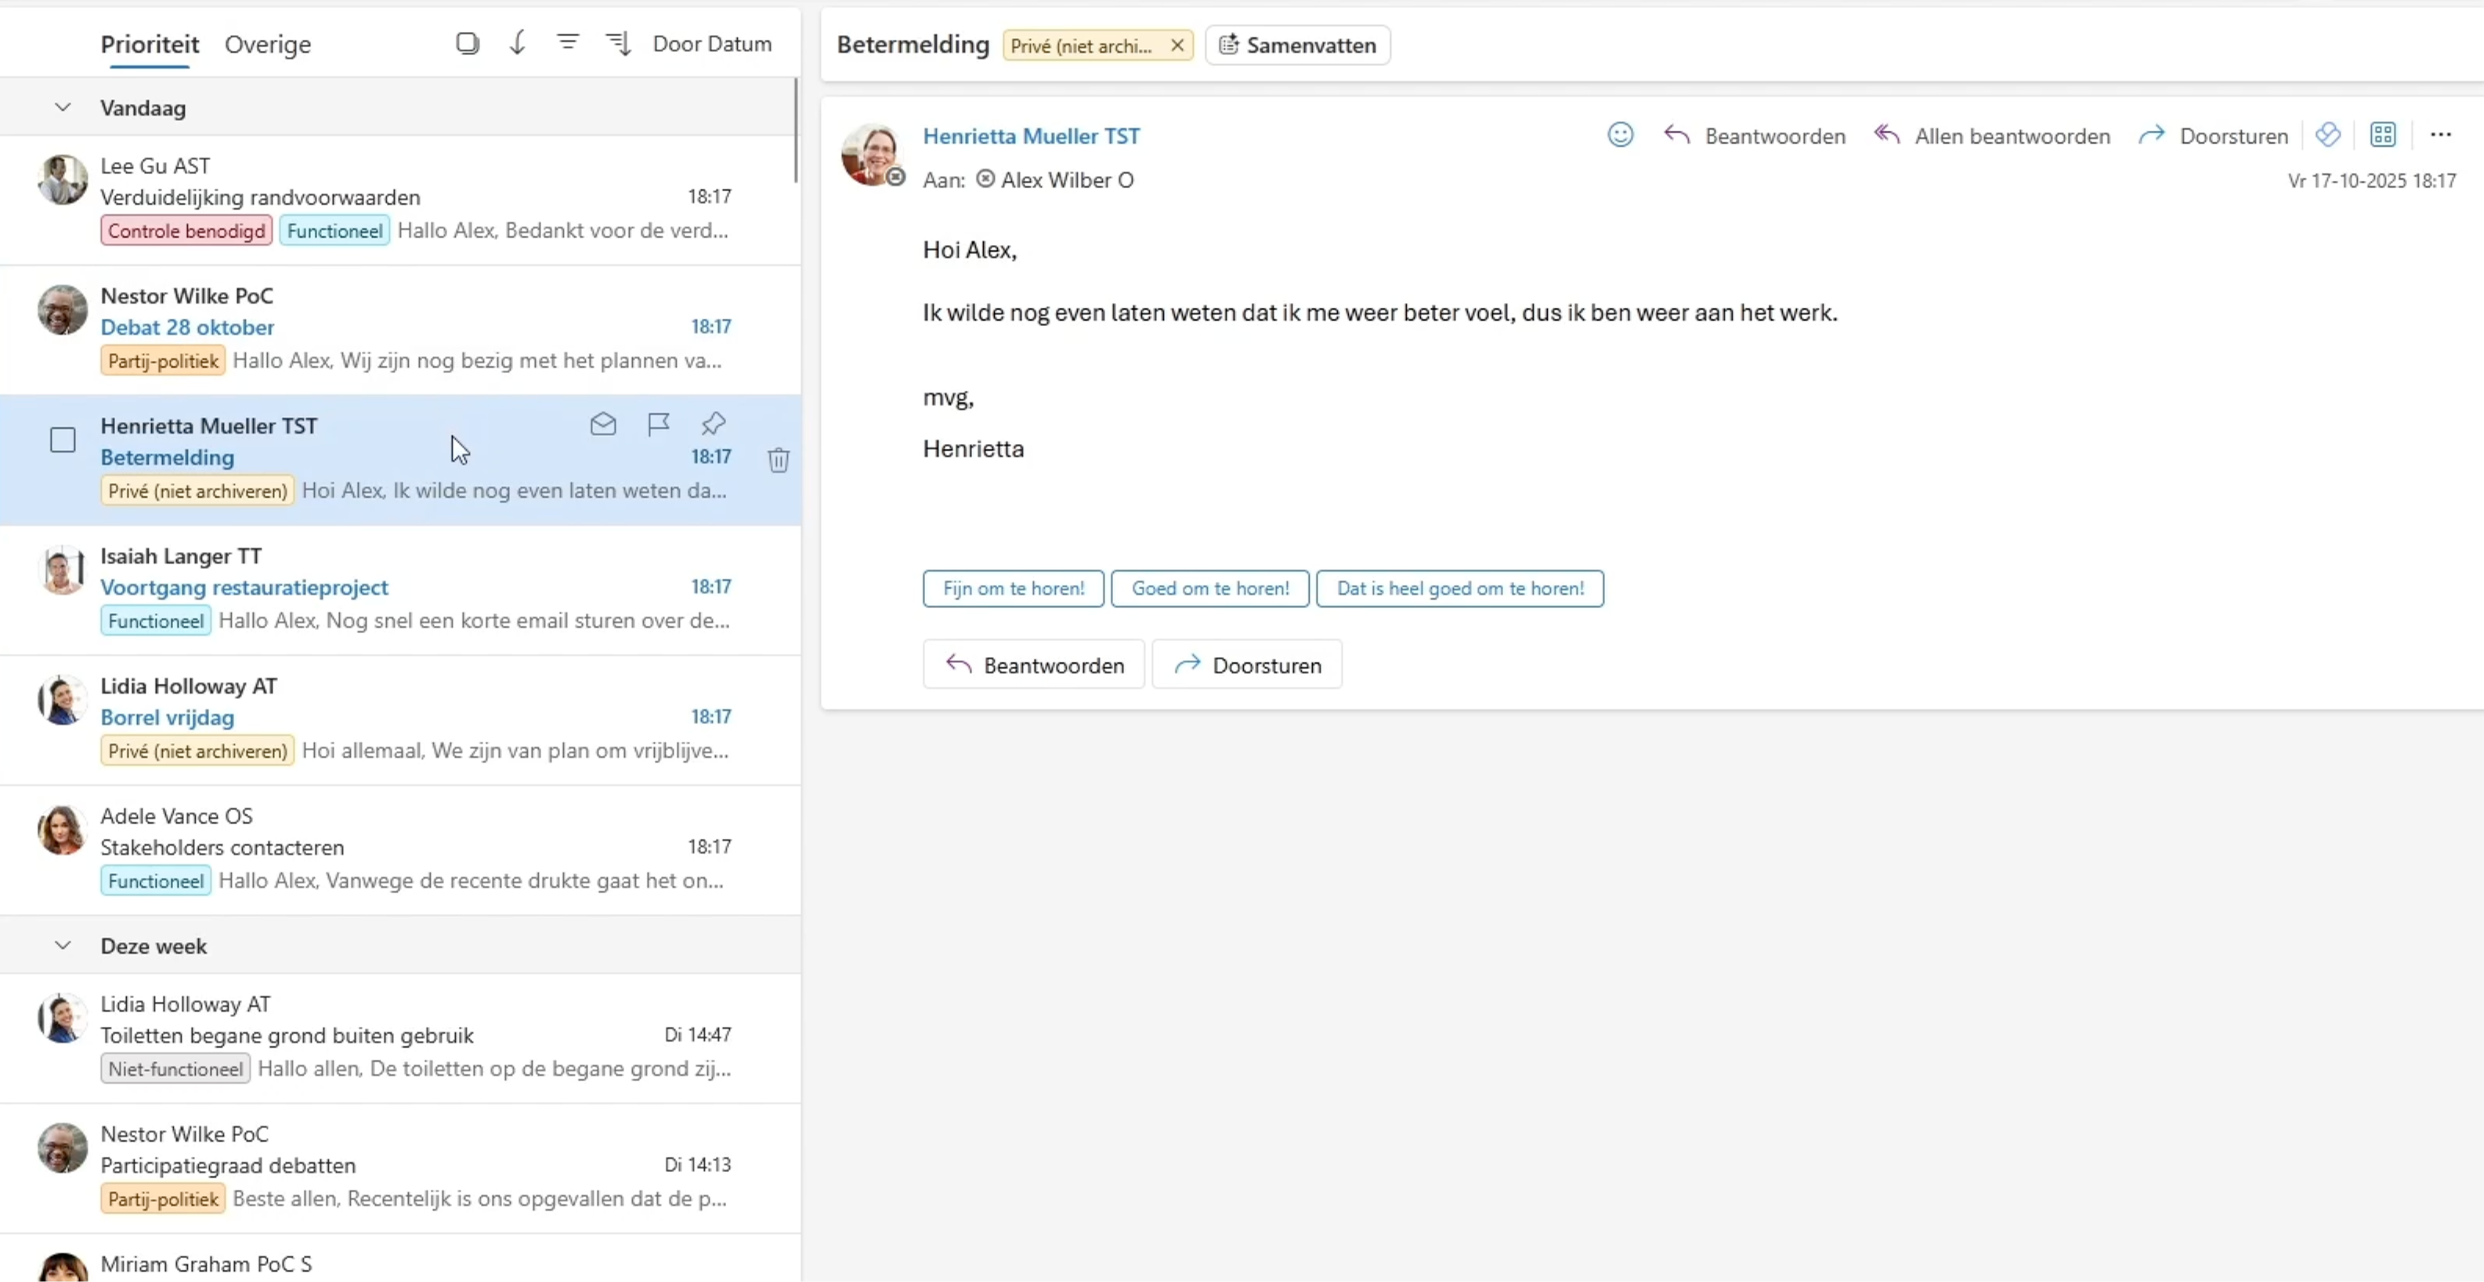Click the select all messages icon

point(467,43)
